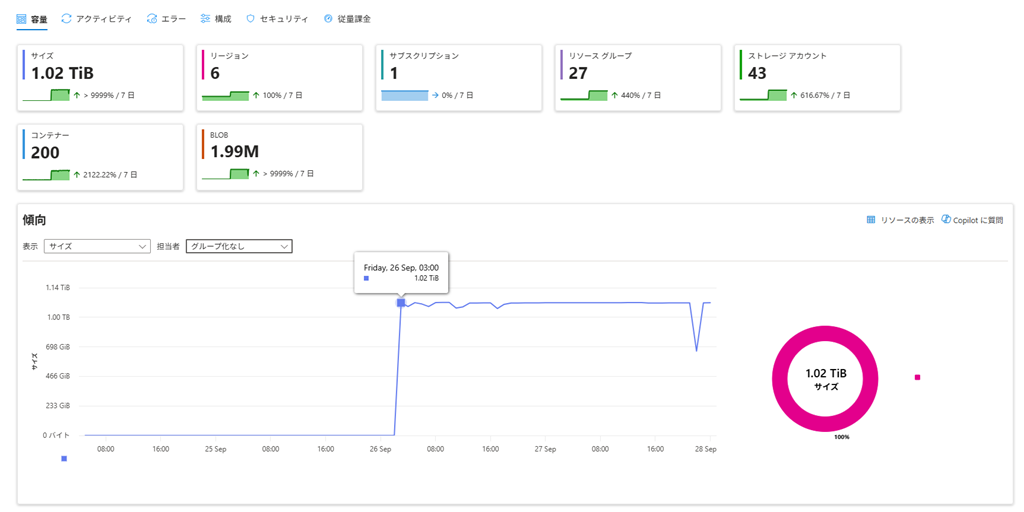Select the ストレージ アカウント 43 card
The image size is (1024, 512).
tap(817, 78)
